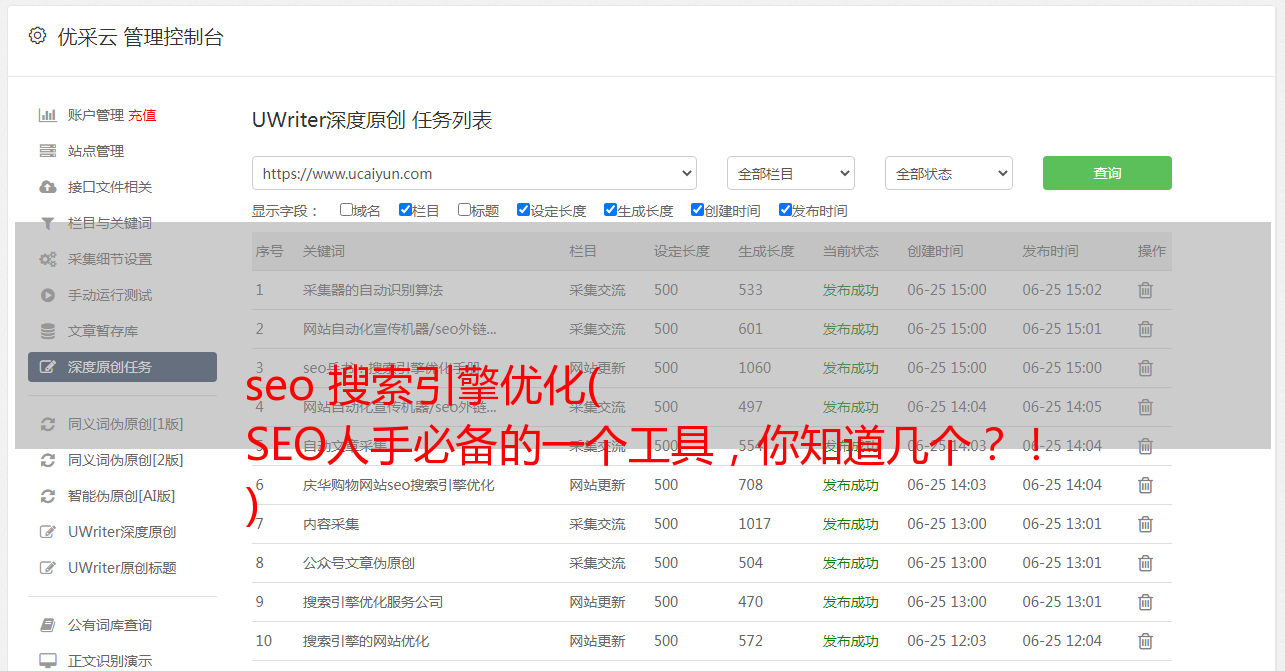Click the edit icon for UWriter深度原创

(x=47, y=532)
